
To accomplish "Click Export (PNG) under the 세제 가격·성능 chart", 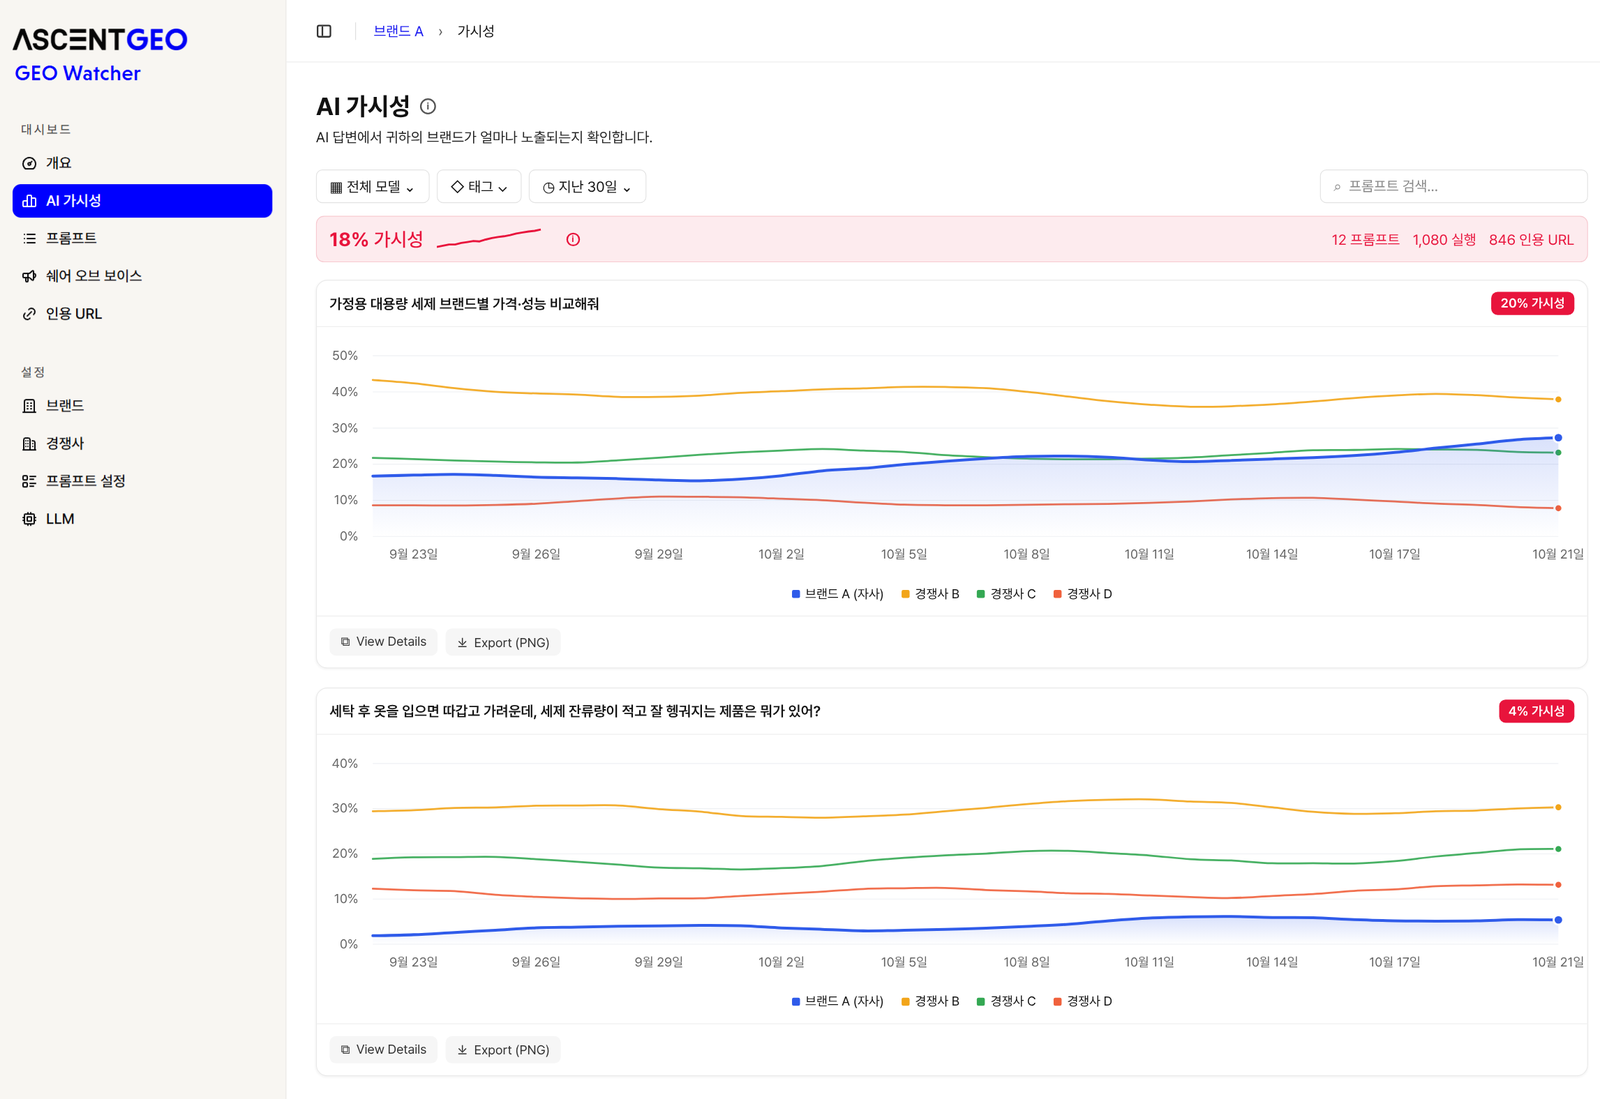I will 503,642.
